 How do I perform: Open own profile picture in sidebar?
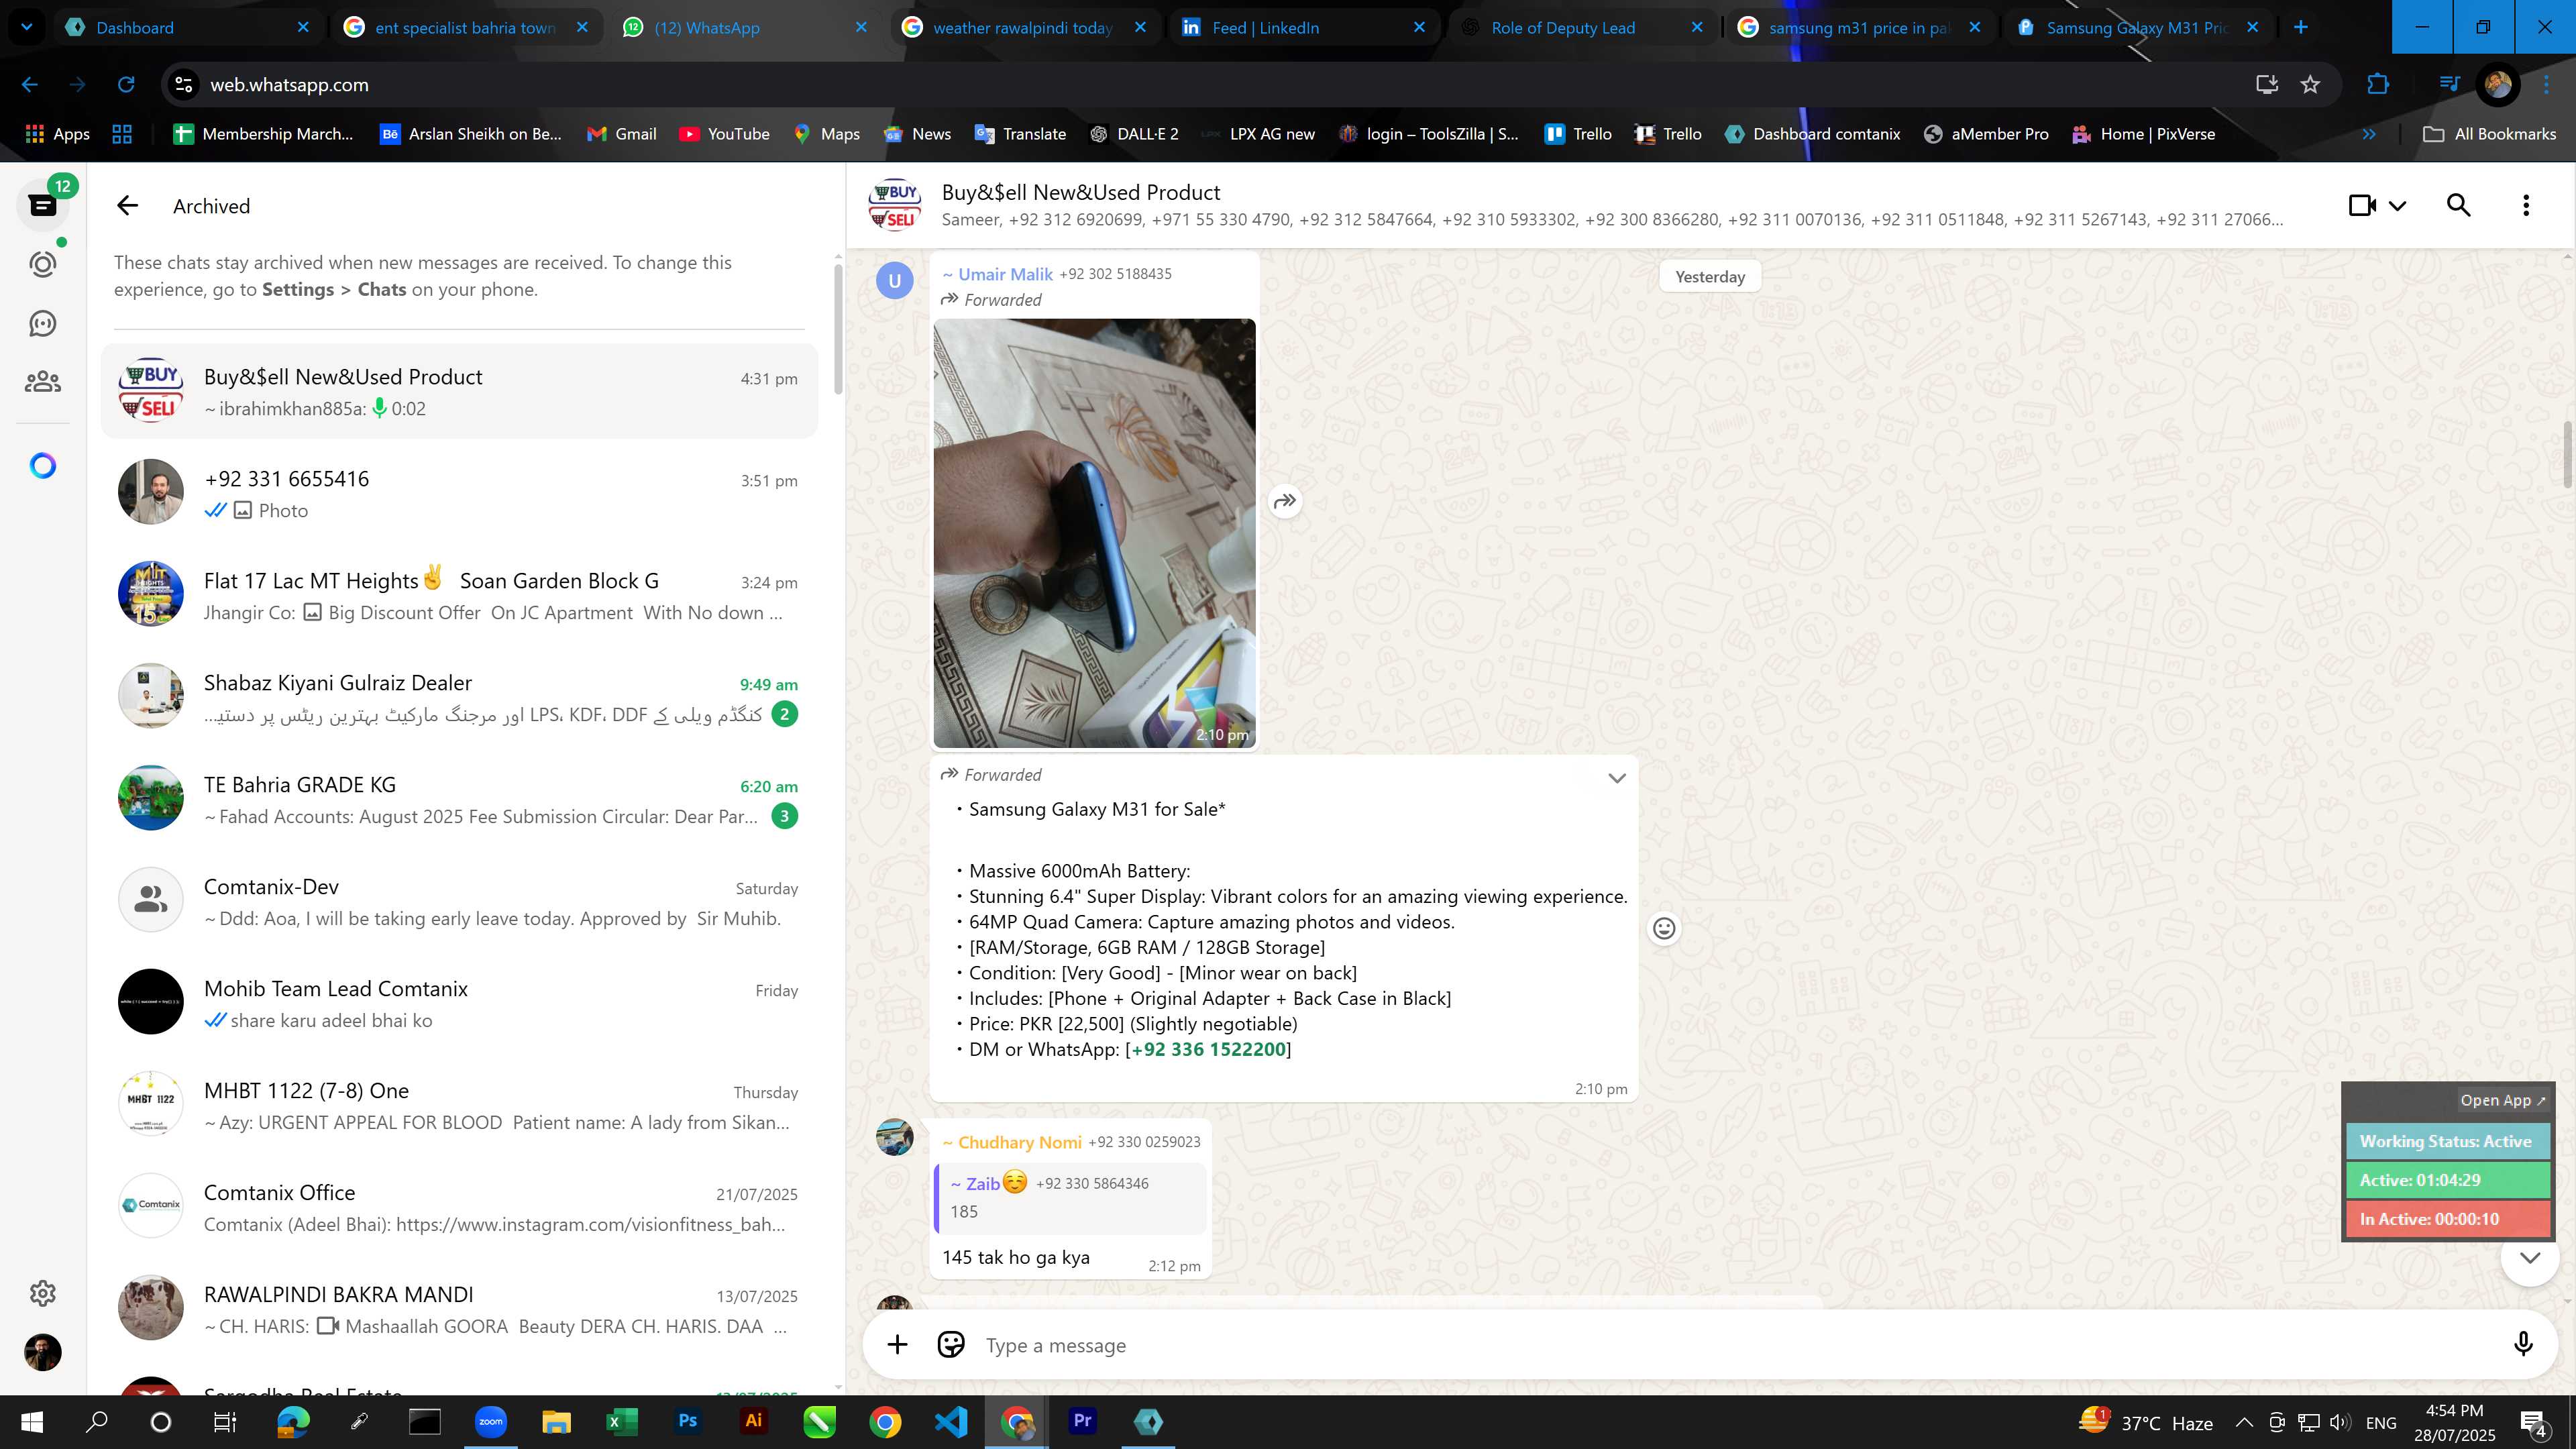click(42, 1352)
